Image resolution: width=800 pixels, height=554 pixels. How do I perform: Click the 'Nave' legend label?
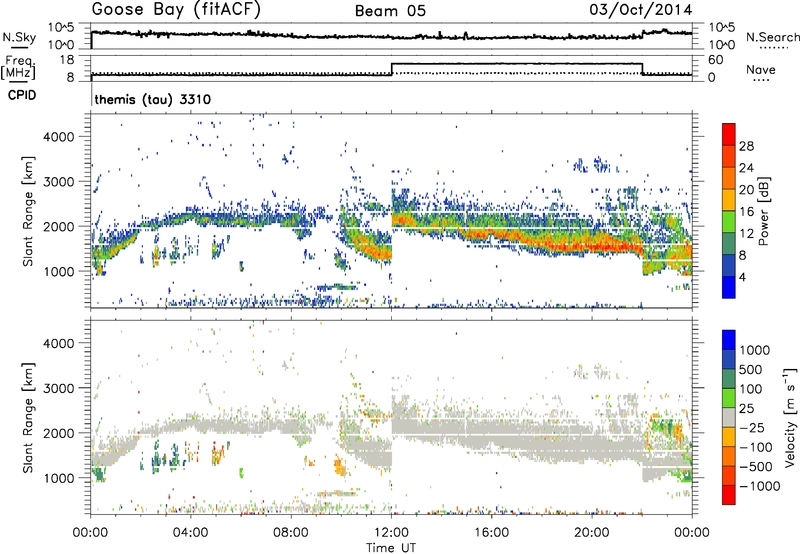pyautogui.click(x=761, y=70)
